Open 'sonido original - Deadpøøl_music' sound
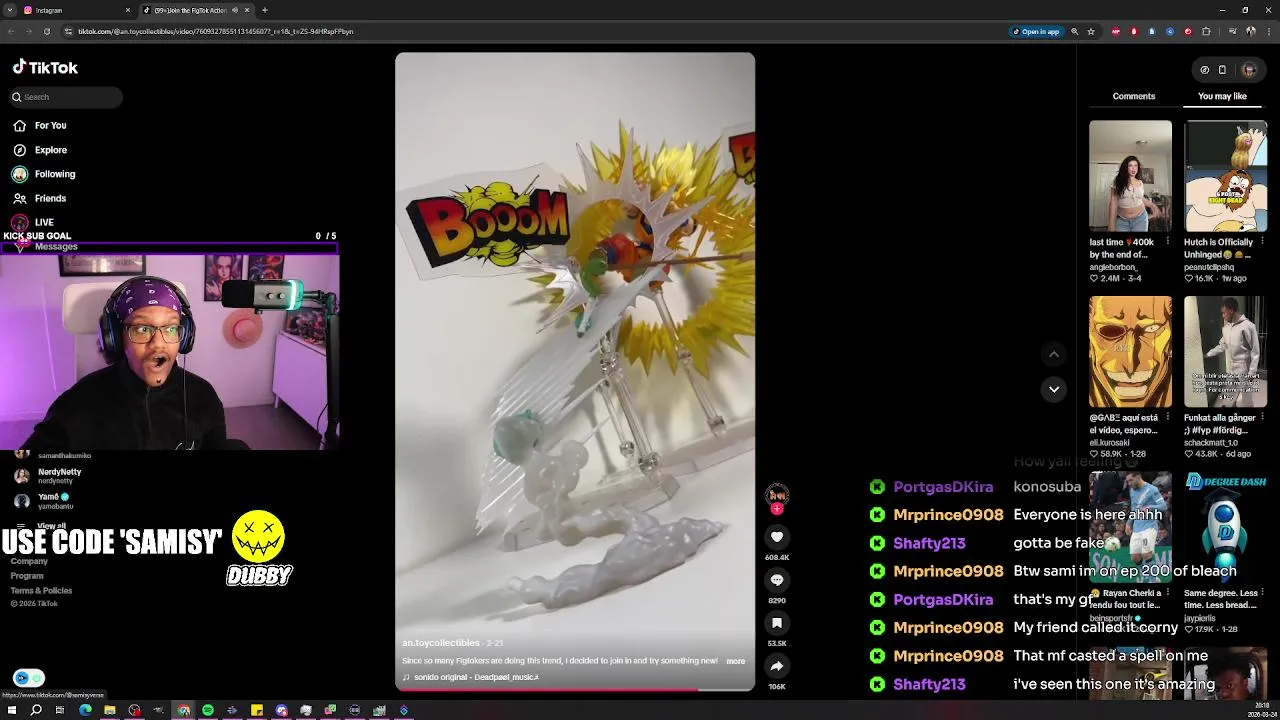This screenshot has width=1280, height=720. (470, 677)
